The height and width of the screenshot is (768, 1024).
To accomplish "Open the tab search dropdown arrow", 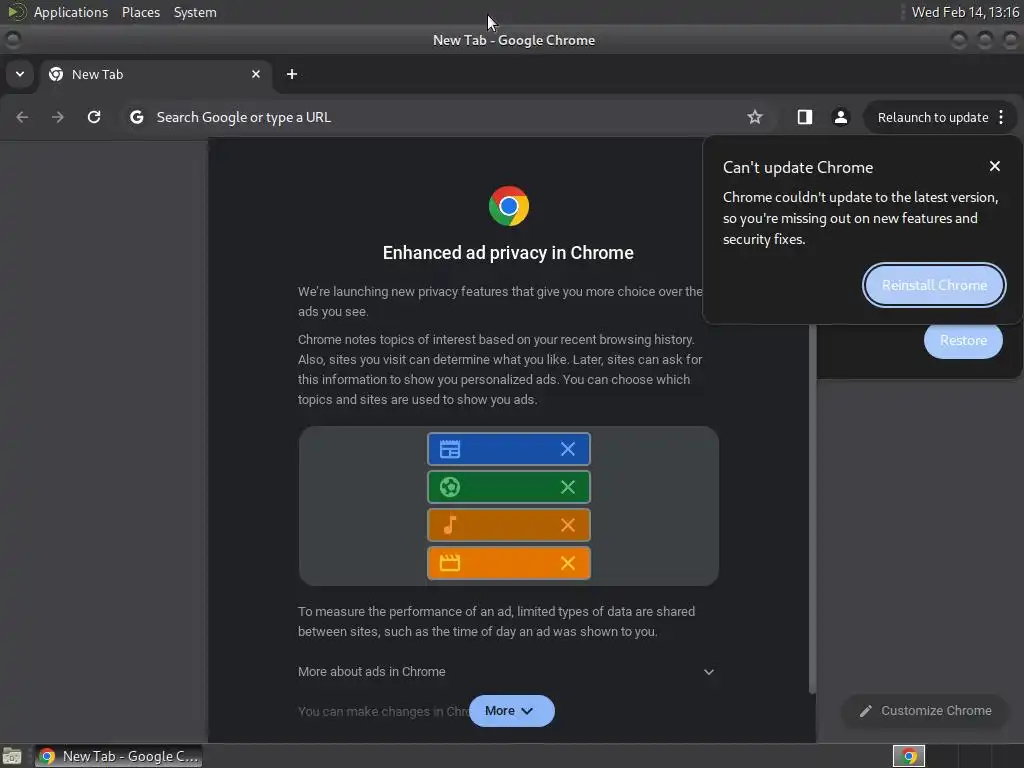I will tap(20, 74).
